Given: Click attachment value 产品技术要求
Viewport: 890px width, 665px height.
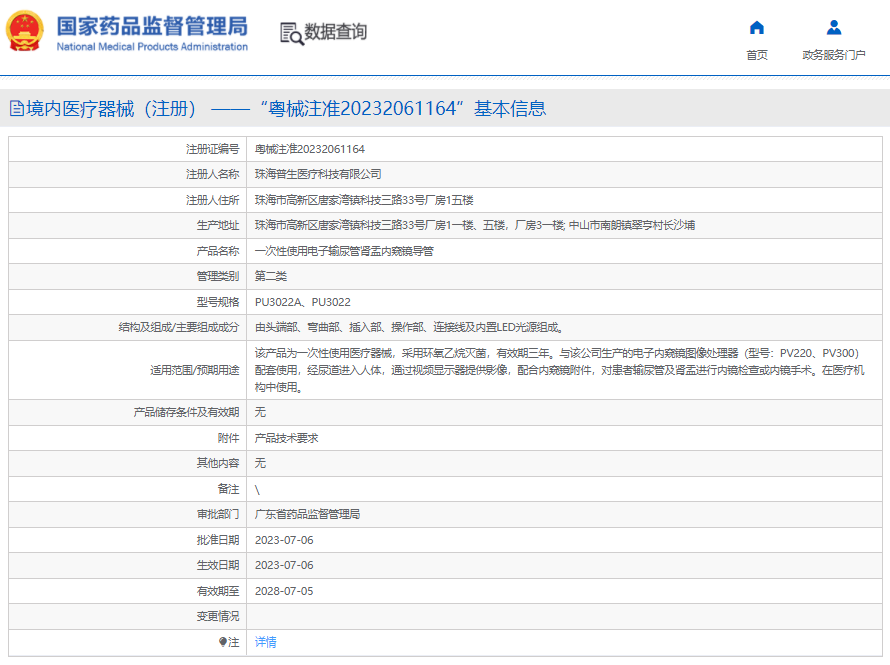Looking at the screenshot, I should pyautogui.click(x=287, y=438).
